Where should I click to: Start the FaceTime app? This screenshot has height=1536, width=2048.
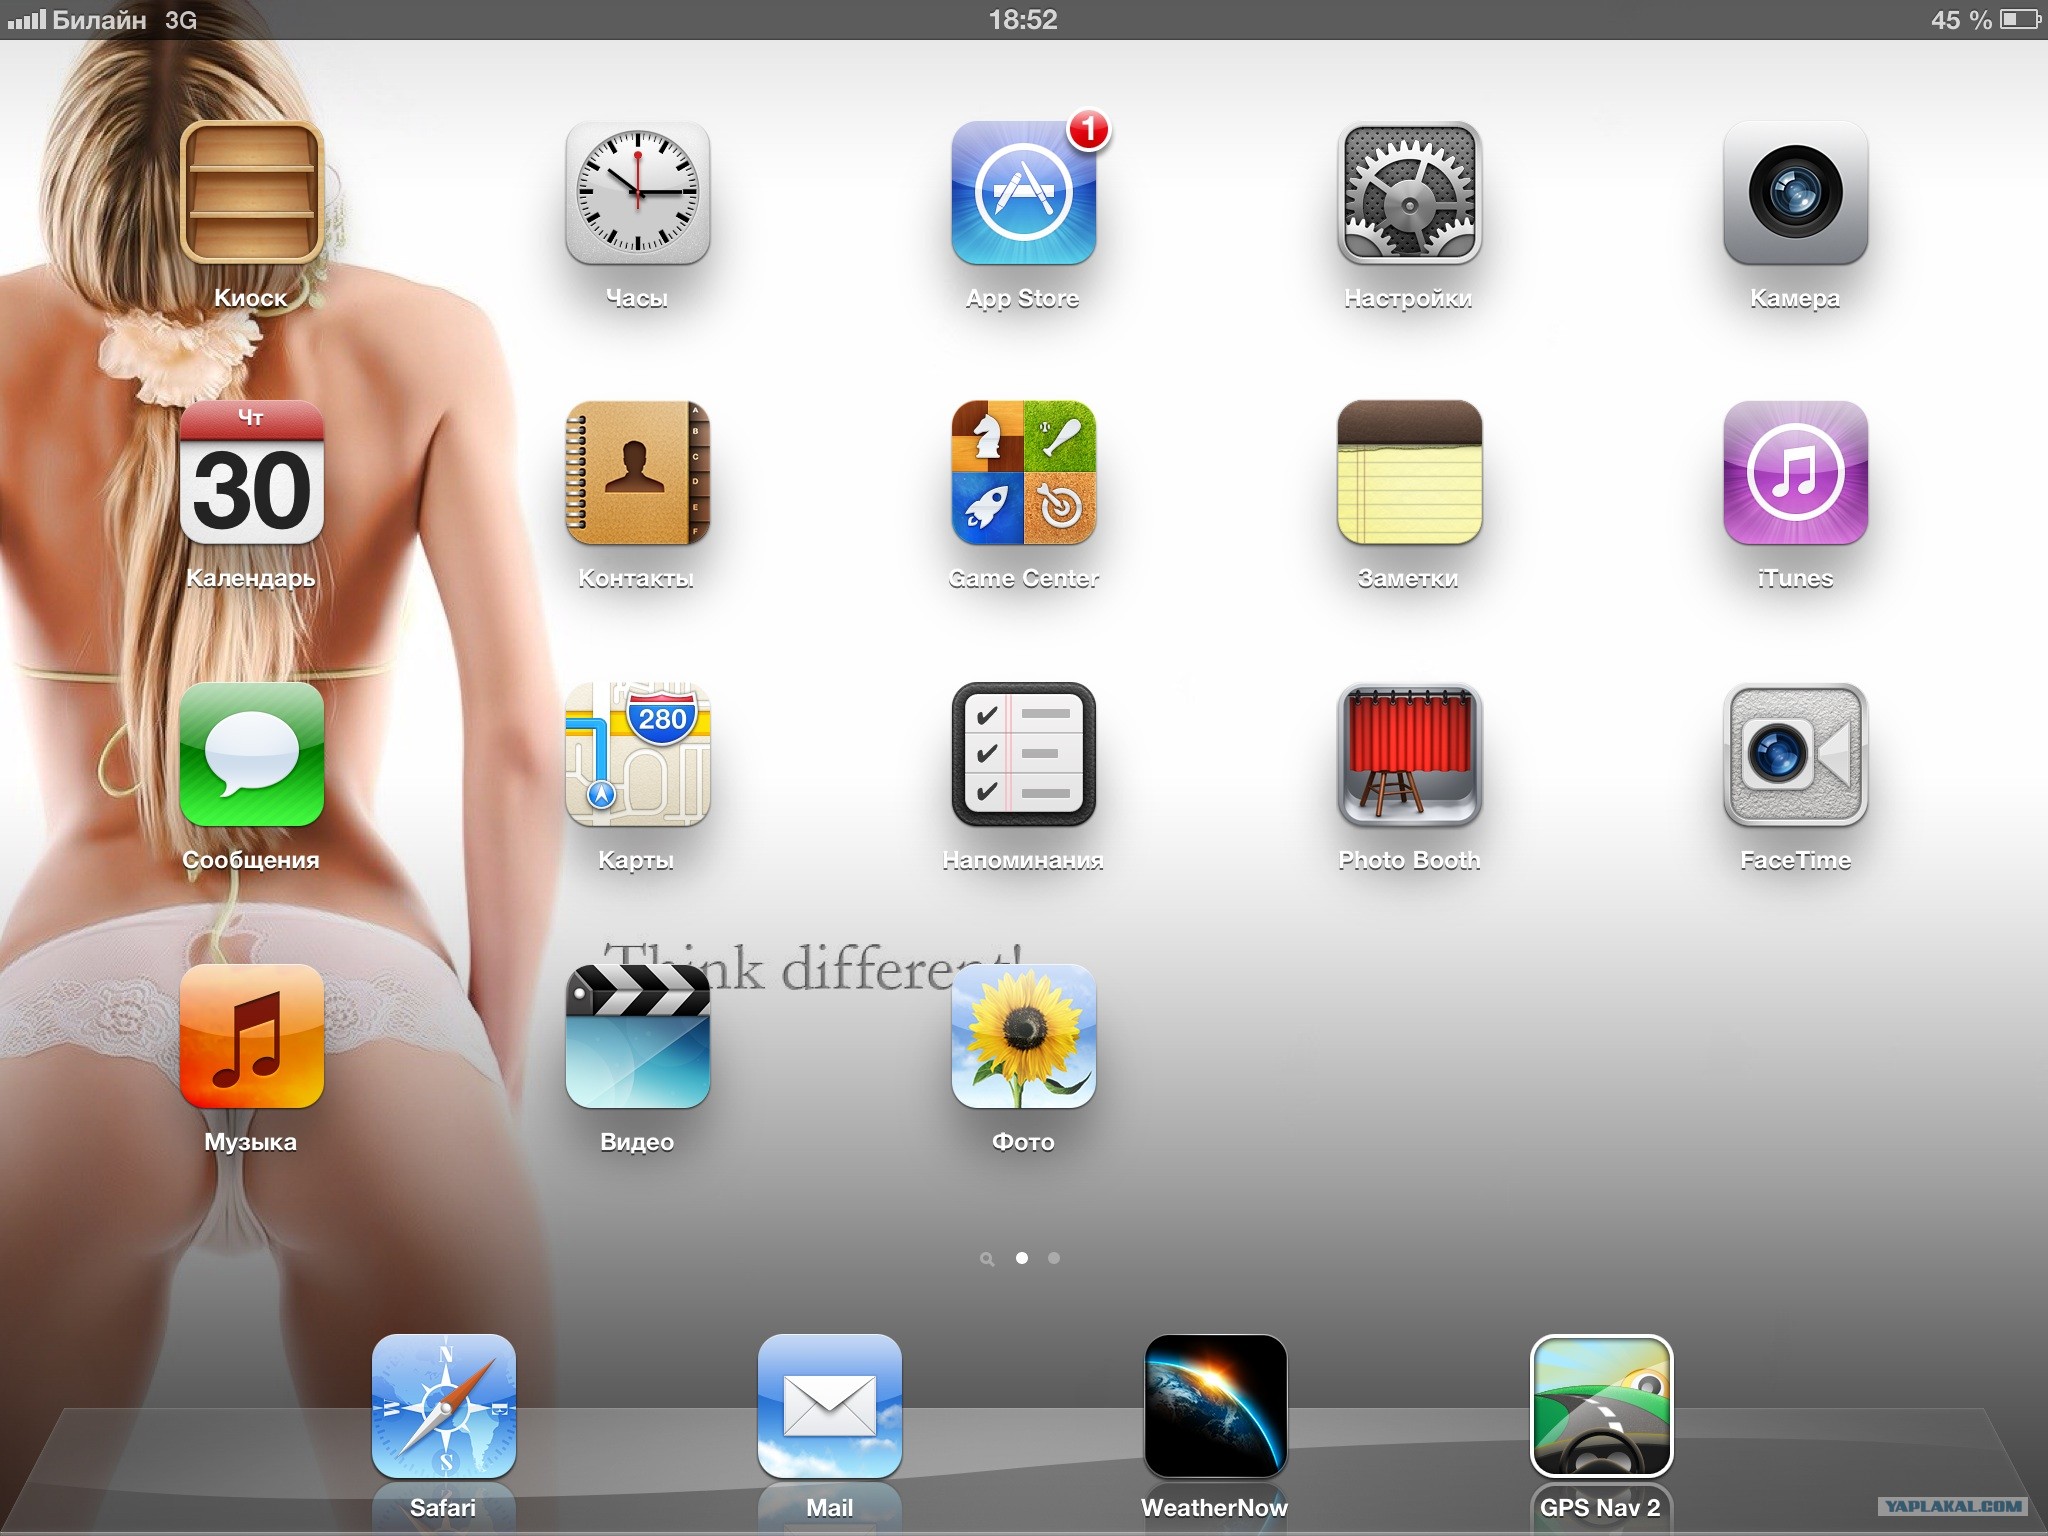(x=1795, y=755)
